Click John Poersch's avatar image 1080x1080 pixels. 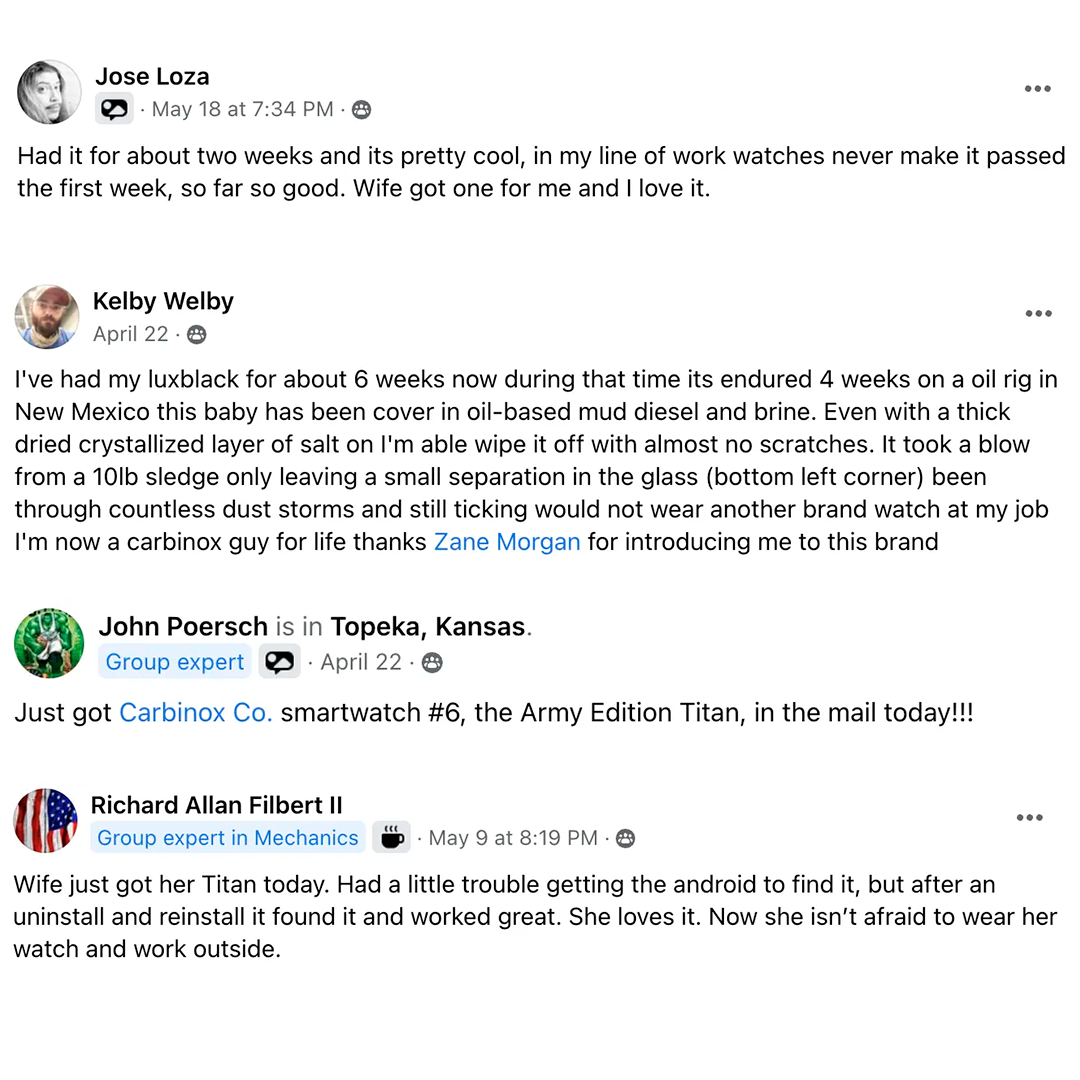pos(49,643)
